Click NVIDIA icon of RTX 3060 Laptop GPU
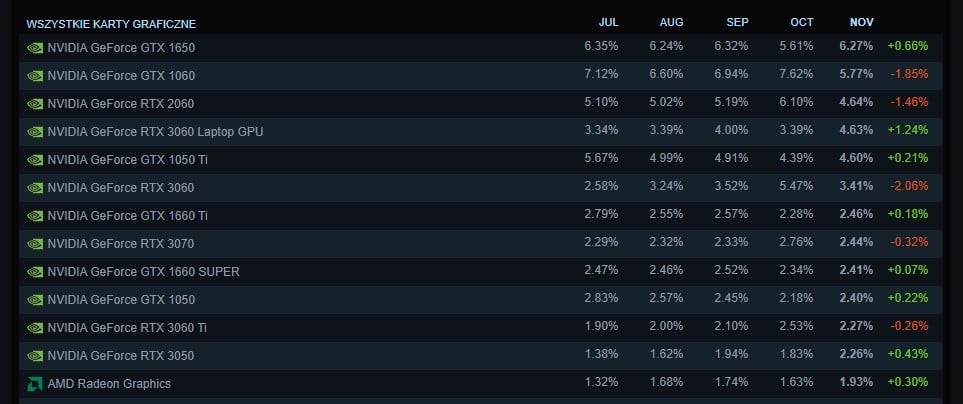The height and width of the screenshot is (404, 963). pyautogui.click(x=35, y=131)
